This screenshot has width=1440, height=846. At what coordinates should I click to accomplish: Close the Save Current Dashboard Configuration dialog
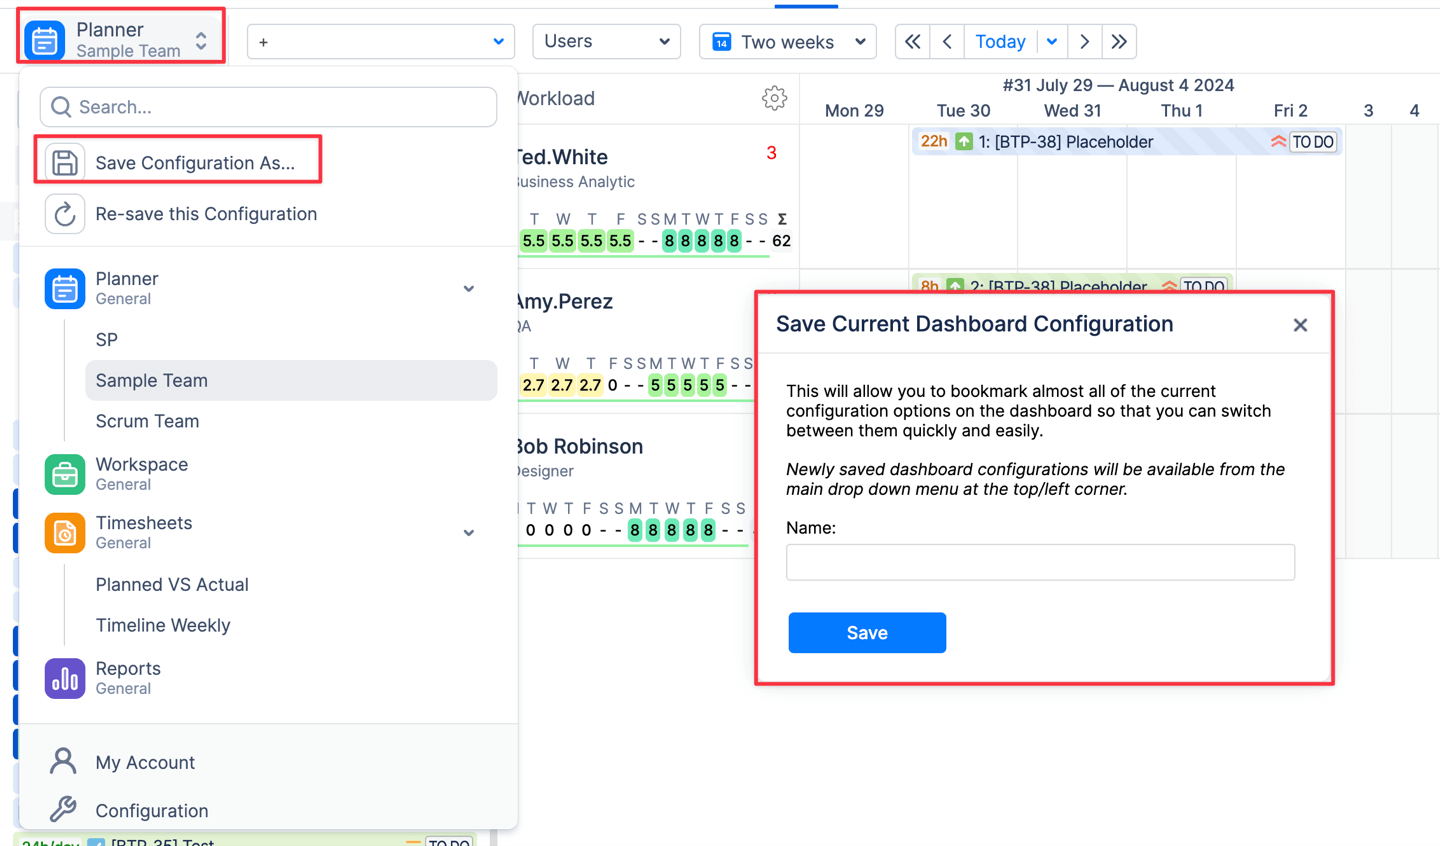click(x=1300, y=325)
